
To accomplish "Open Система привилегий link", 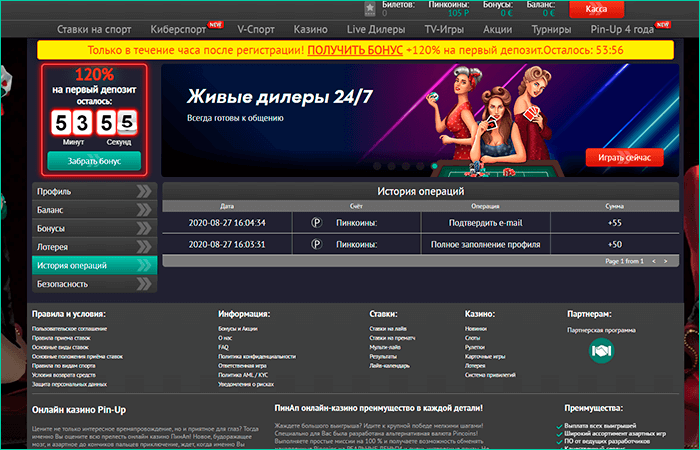I will [x=490, y=375].
